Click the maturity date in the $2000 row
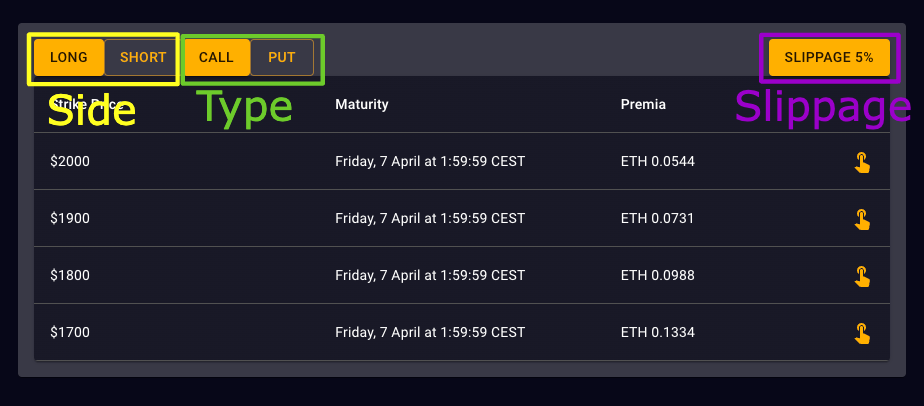The width and height of the screenshot is (924, 406). click(x=430, y=161)
